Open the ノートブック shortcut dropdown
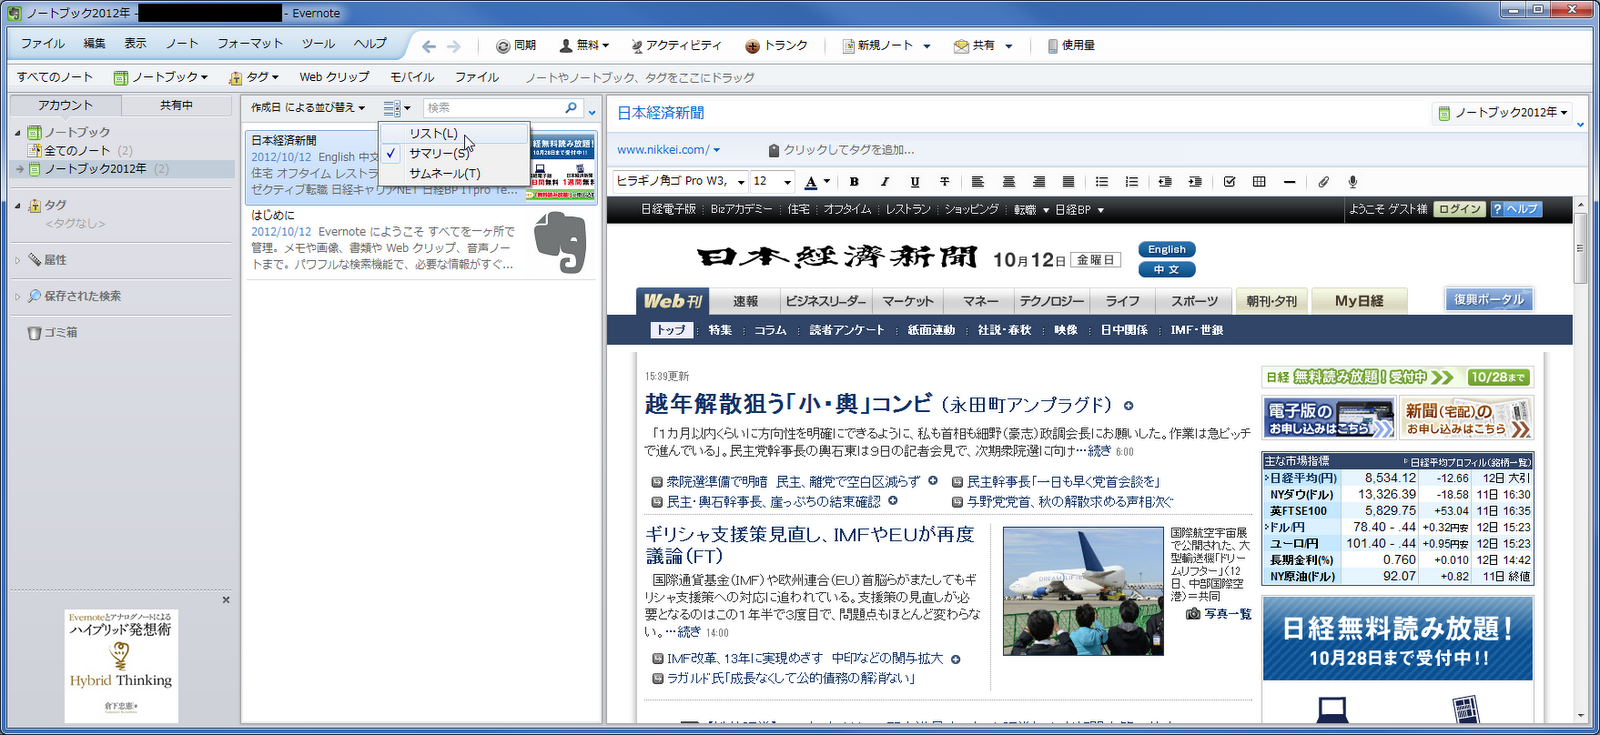This screenshot has width=1600, height=735. pos(160,77)
